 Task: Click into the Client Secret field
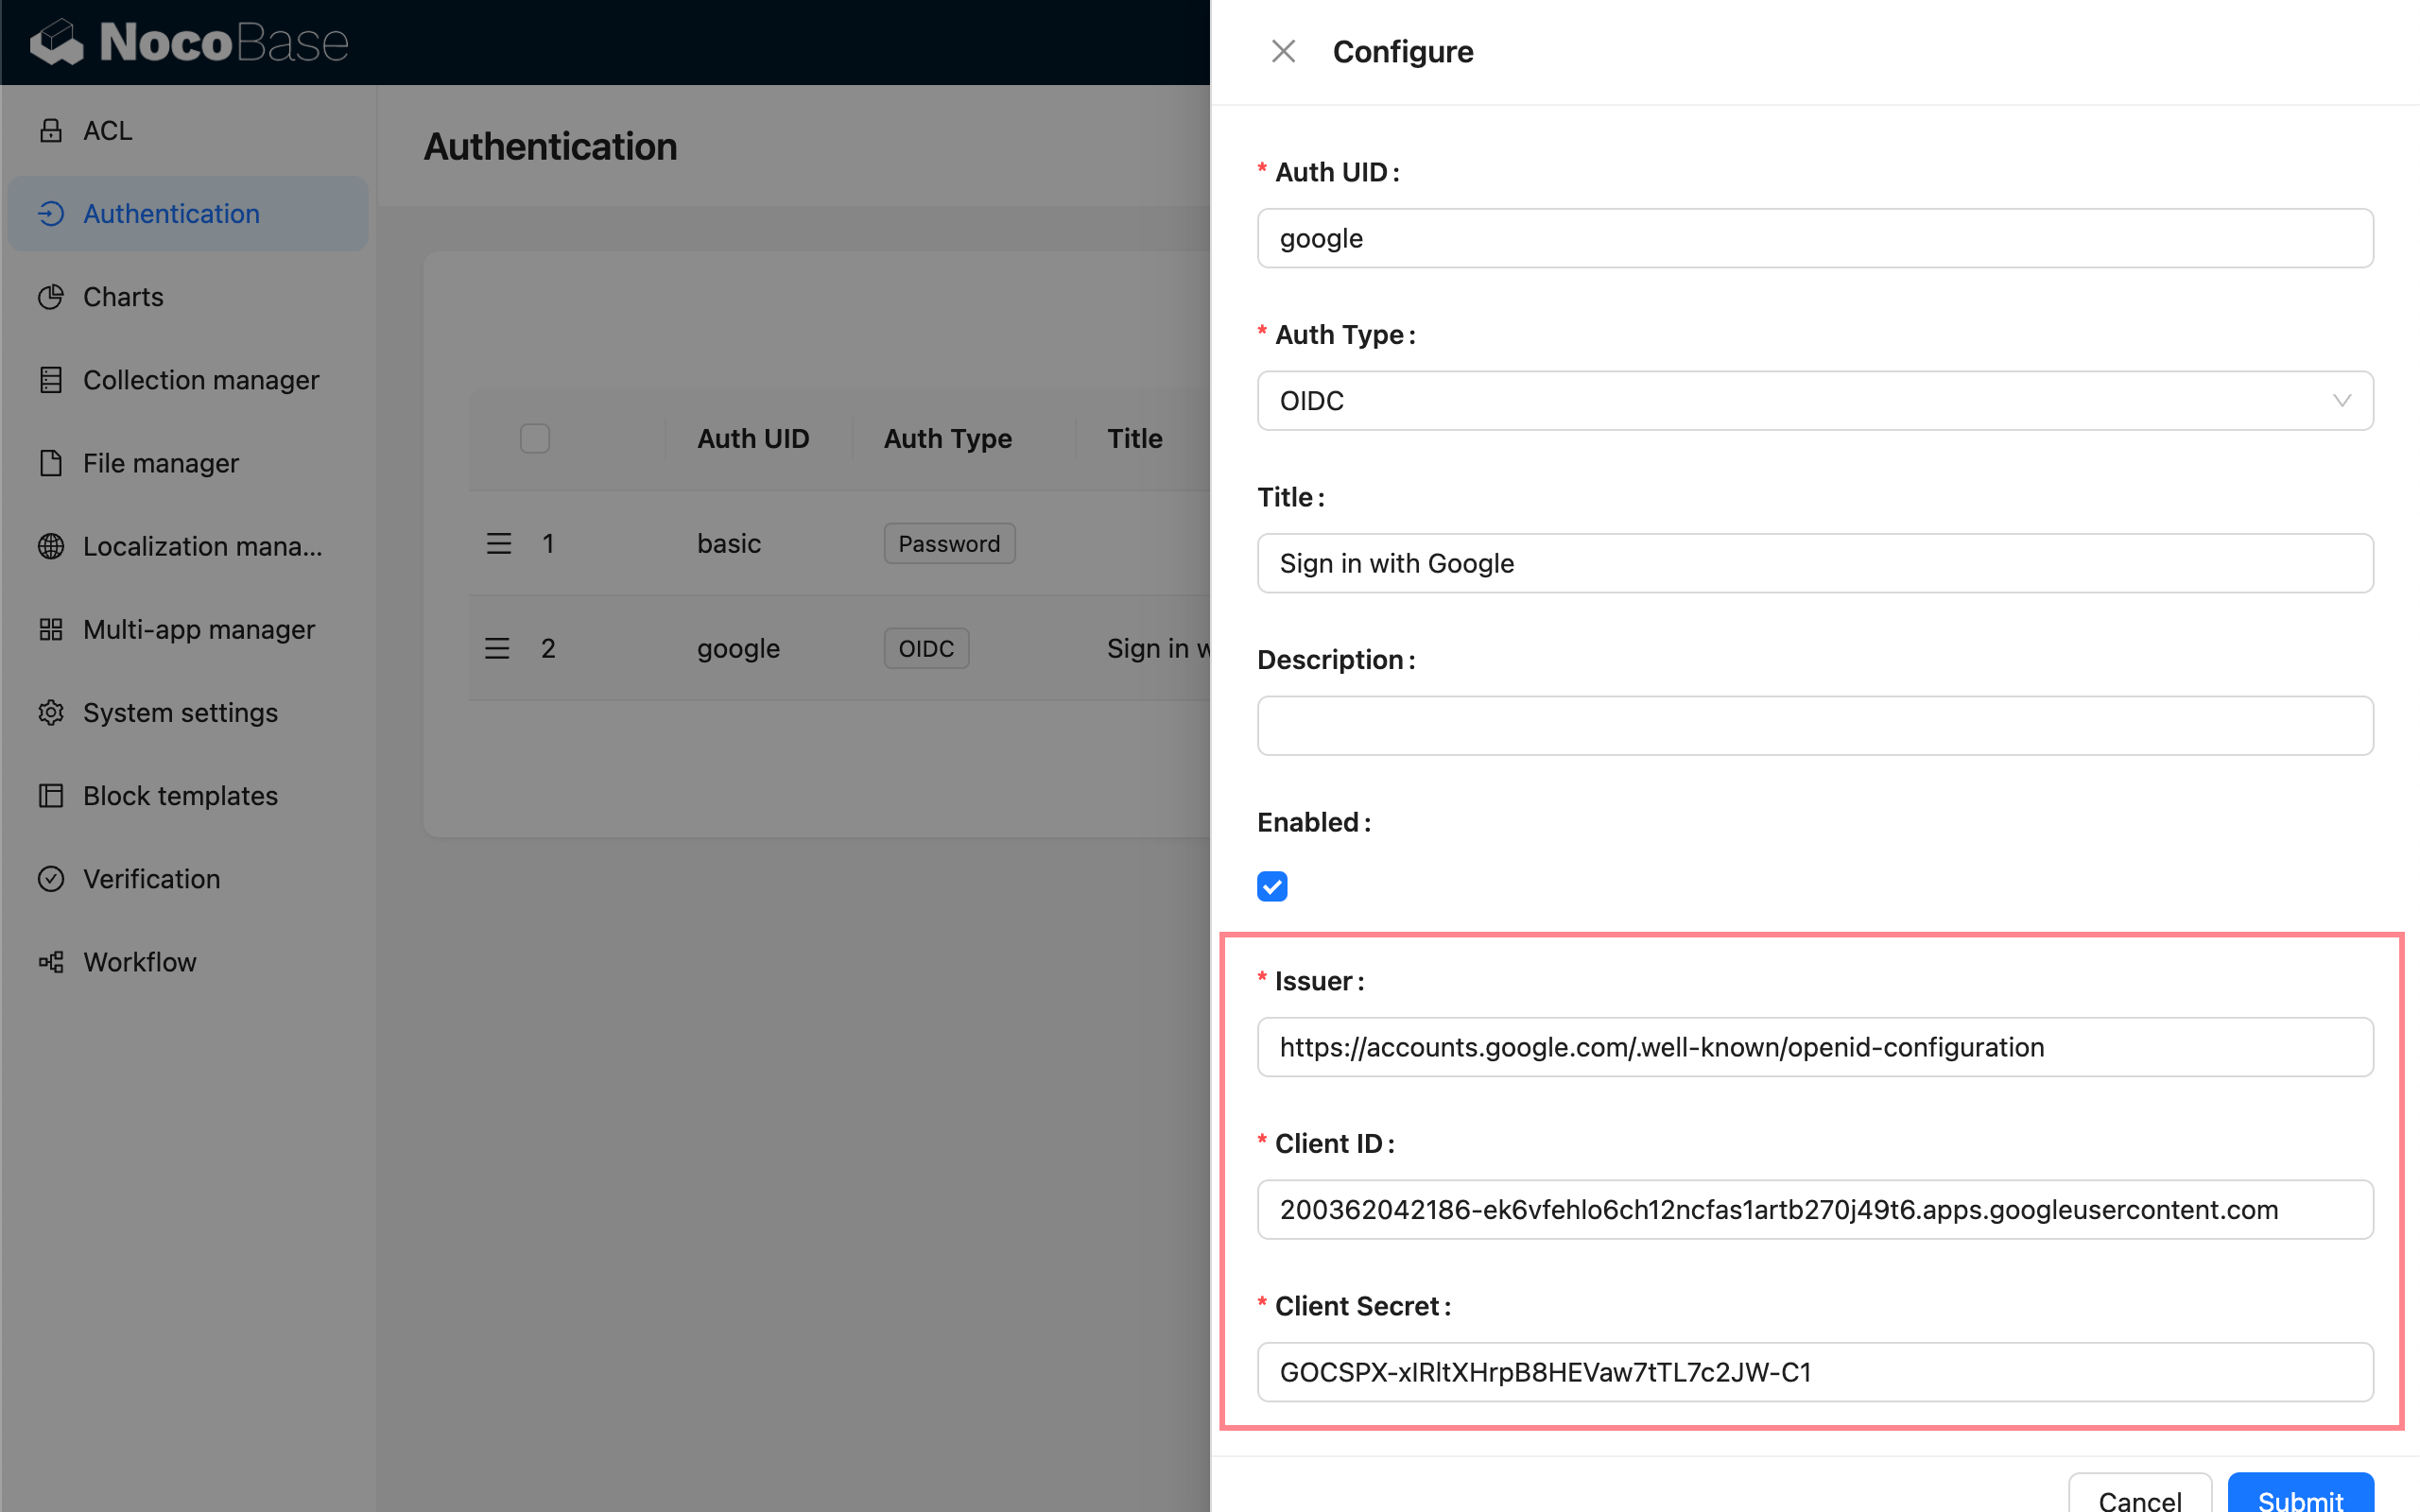tap(1814, 1372)
